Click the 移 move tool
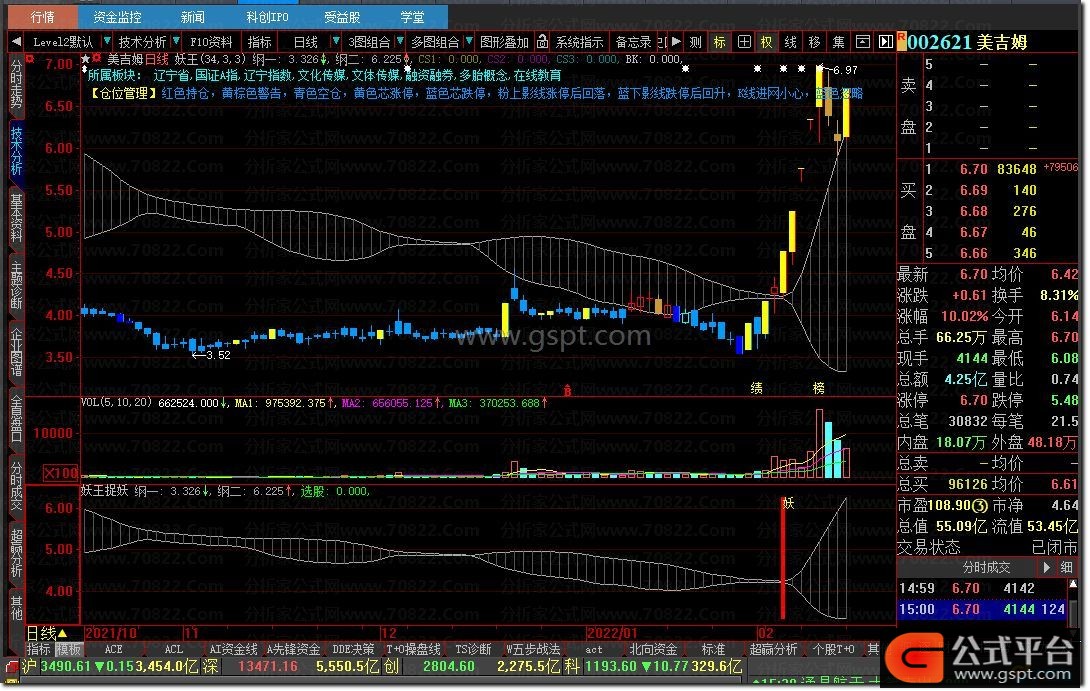This screenshot has height=691, width=1090. [x=815, y=42]
